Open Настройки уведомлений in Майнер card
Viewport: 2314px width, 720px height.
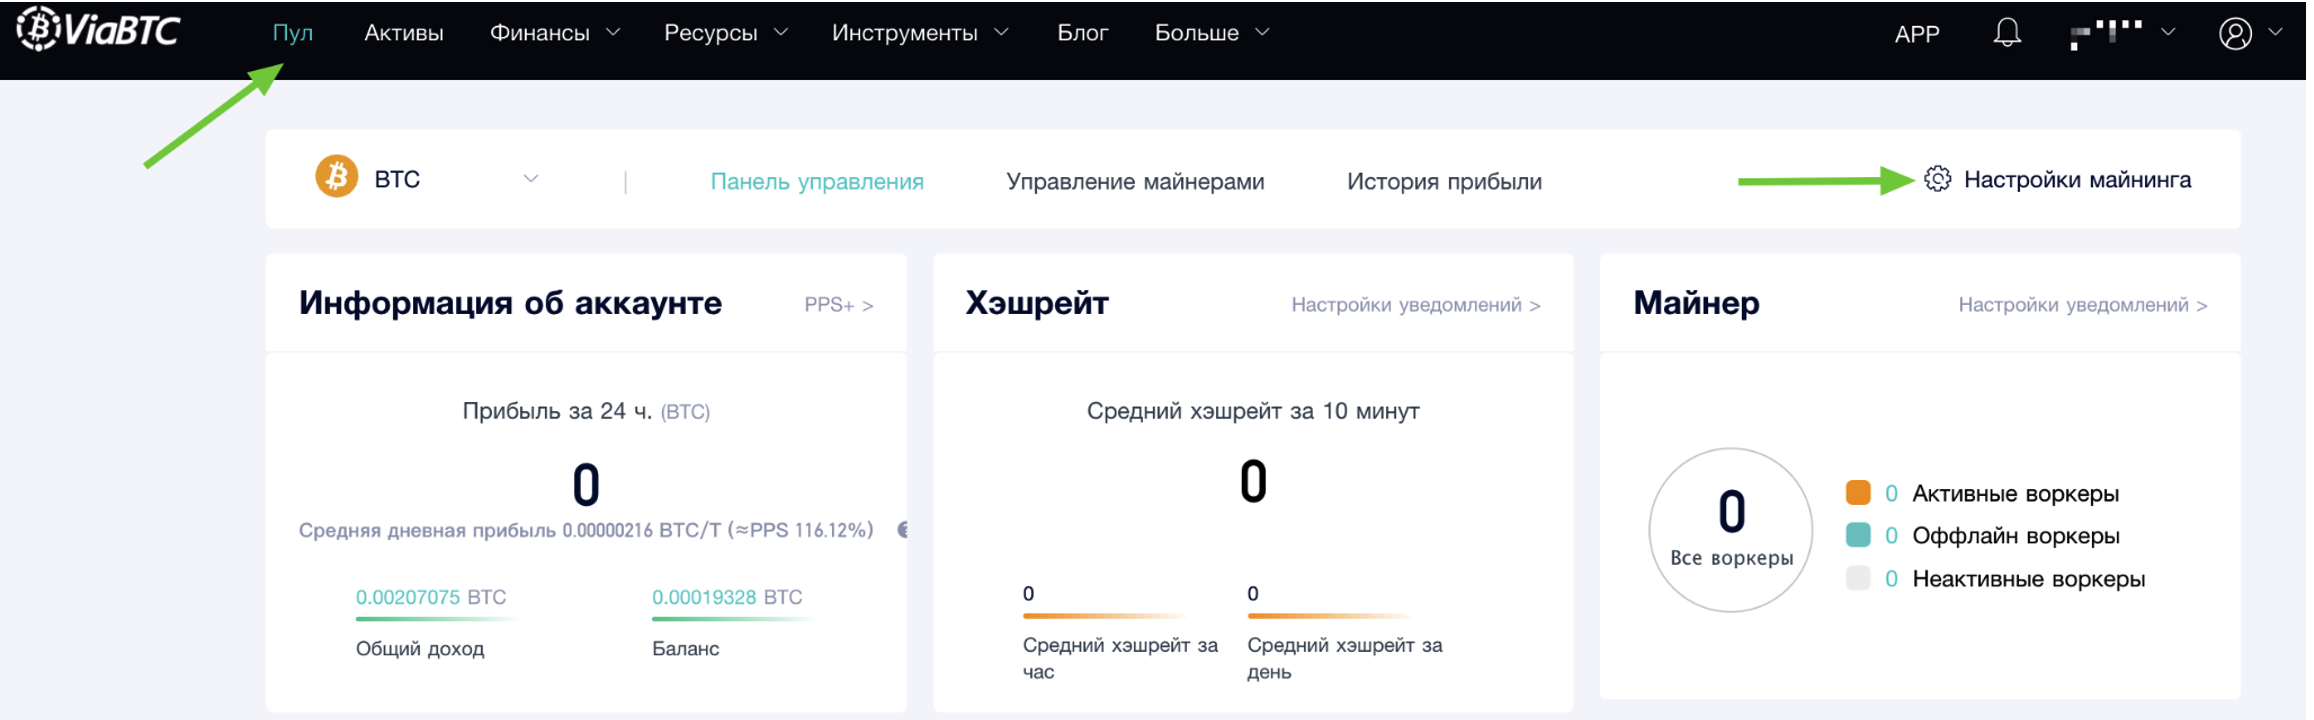[2083, 305]
